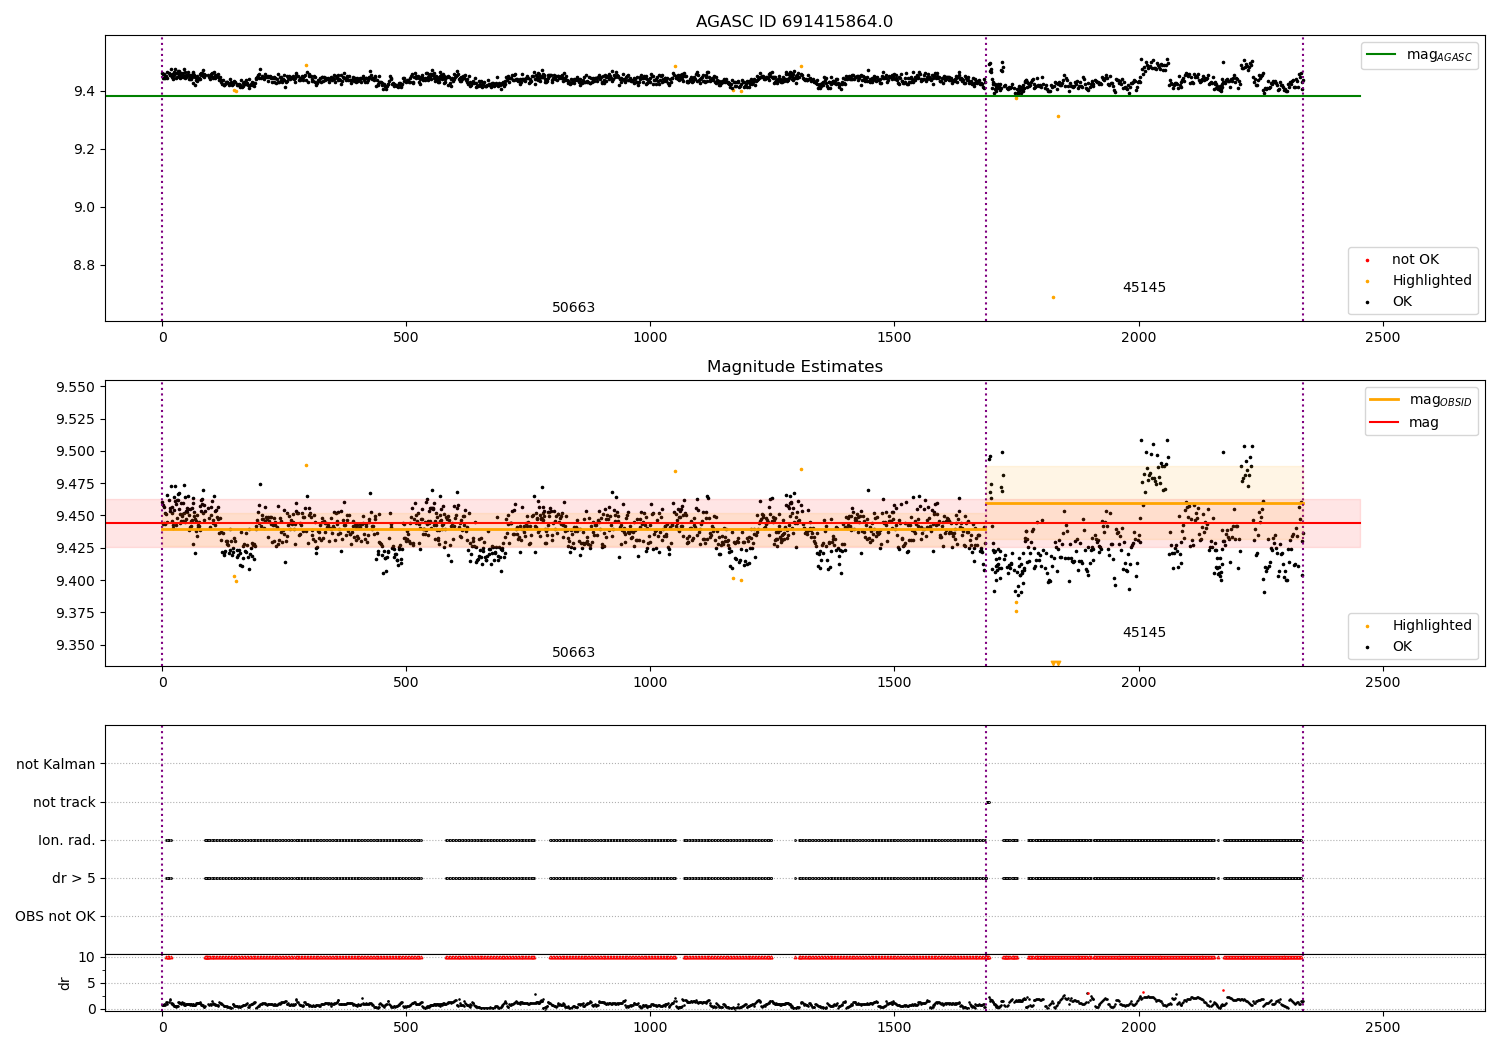Click the 8.8 y-tick of the top plot
Viewport: 1500px width, 1050px height.
click(x=84, y=266)
